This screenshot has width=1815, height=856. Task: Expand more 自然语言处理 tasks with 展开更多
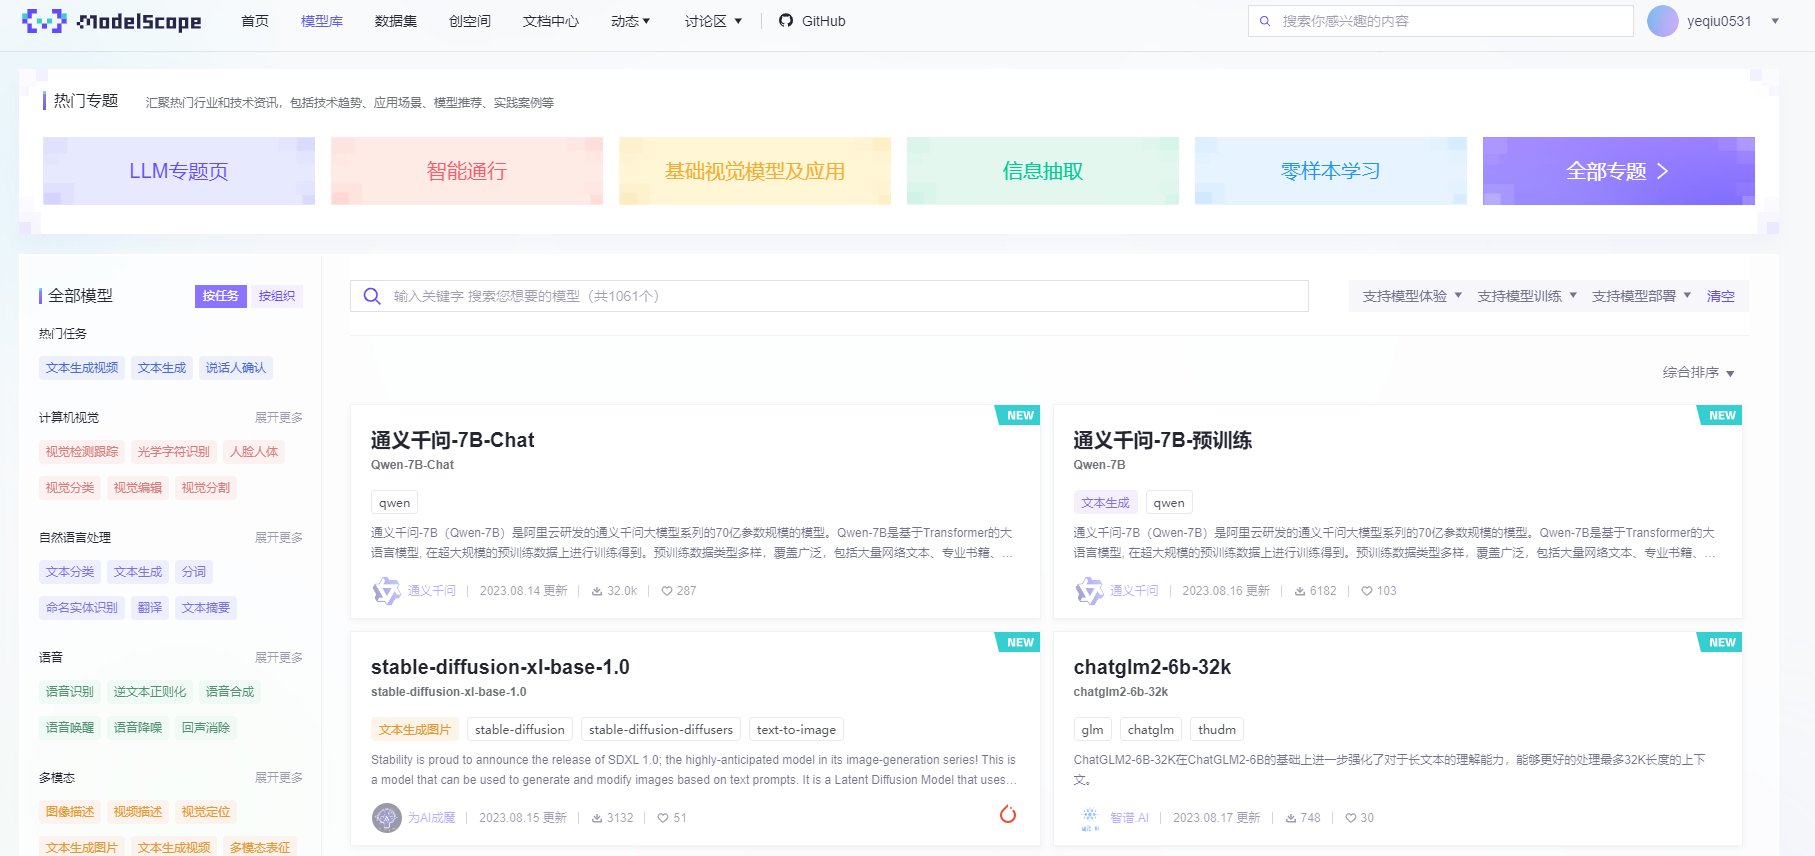279,538
